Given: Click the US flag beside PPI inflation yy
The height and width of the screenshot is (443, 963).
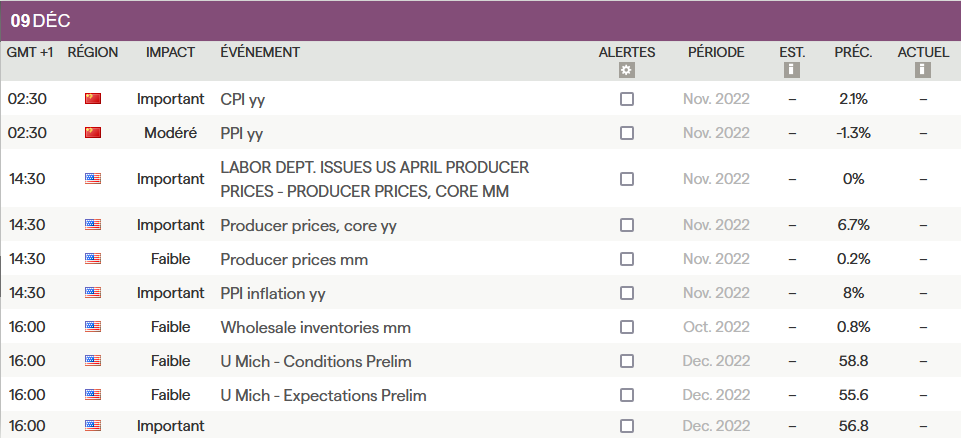Looking at the screenshot, I should (x=93, y=293).
